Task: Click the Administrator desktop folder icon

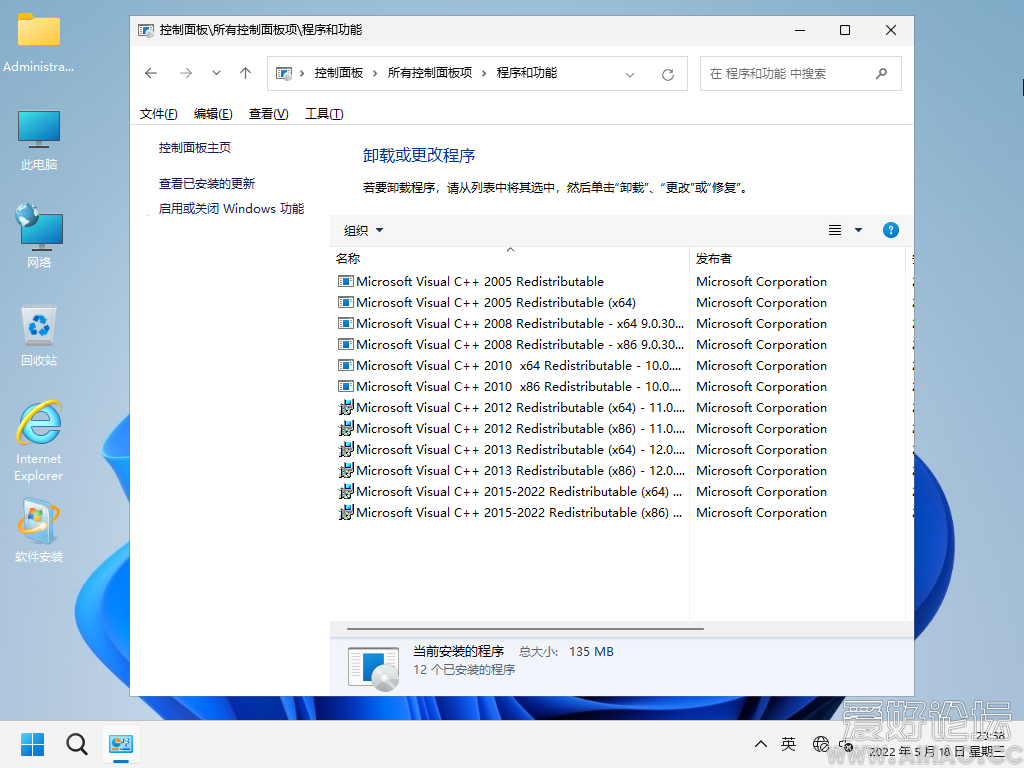Action: (39, 31)
